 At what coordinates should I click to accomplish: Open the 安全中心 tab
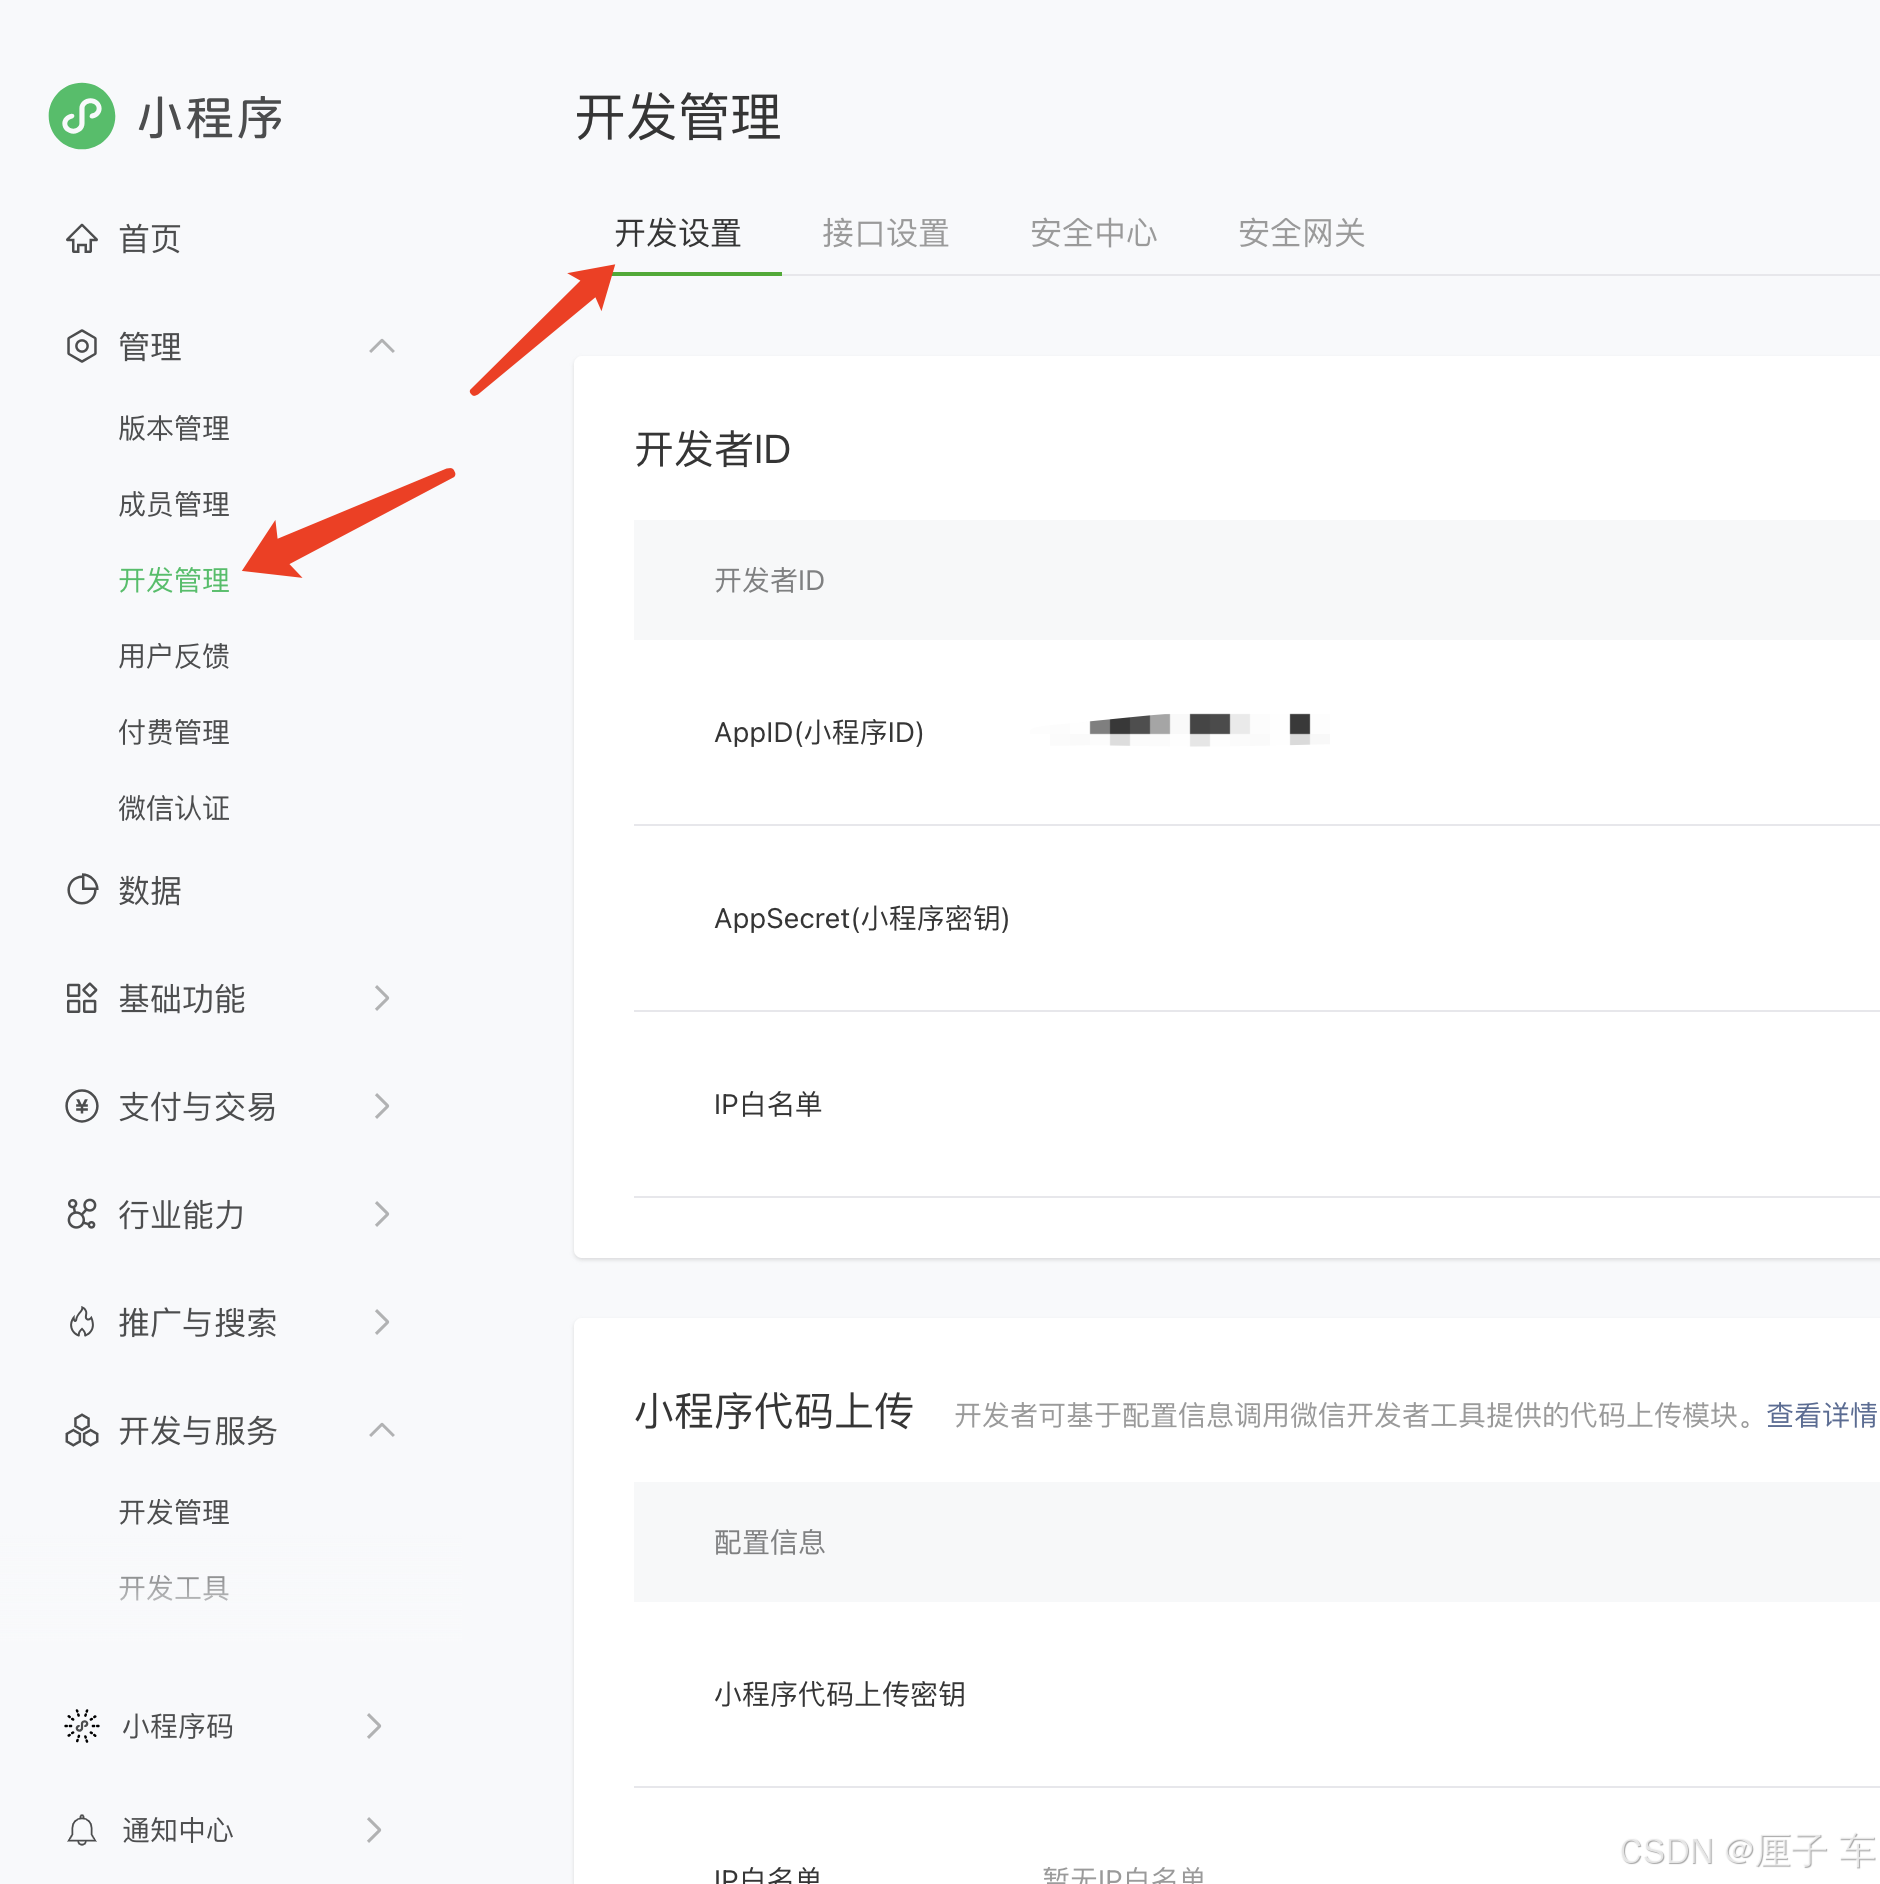click(x=1094, y=233)
